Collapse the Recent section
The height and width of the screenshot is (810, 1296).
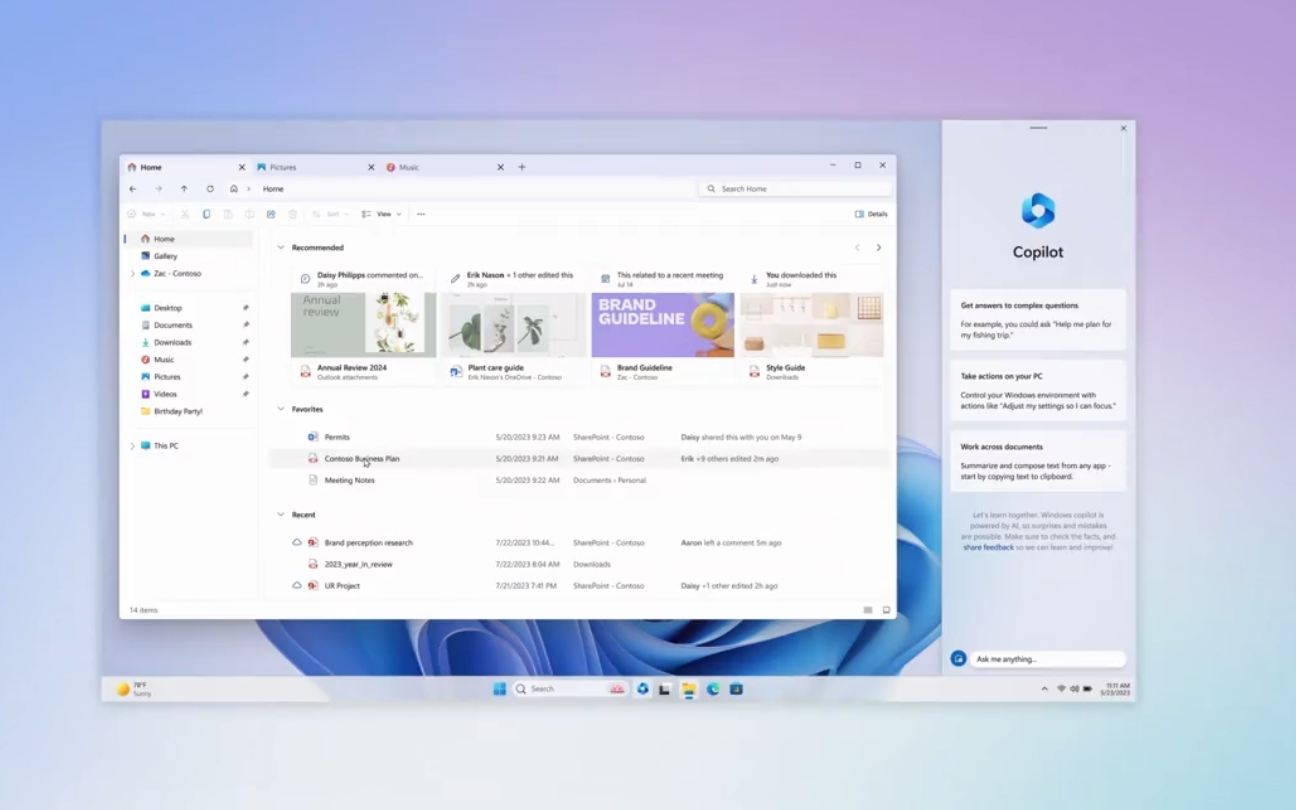(281, 515)
